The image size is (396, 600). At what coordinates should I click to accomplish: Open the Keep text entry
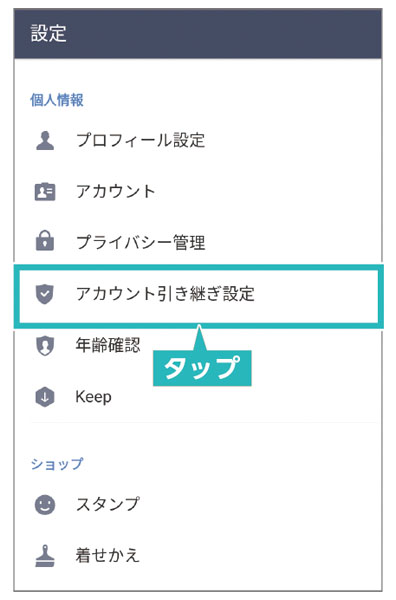point(93,397)
